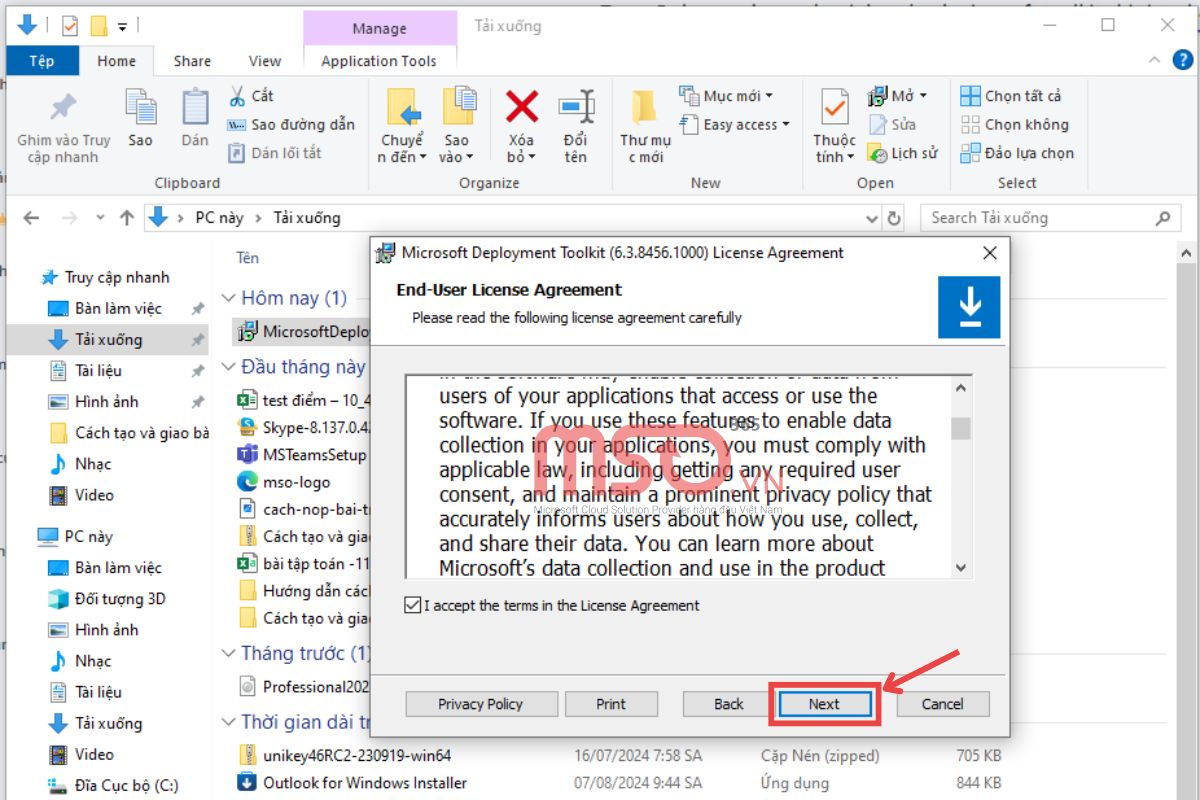
Task: Click the Thư mục mới folder icon
Action: click(x=645, y=107)
